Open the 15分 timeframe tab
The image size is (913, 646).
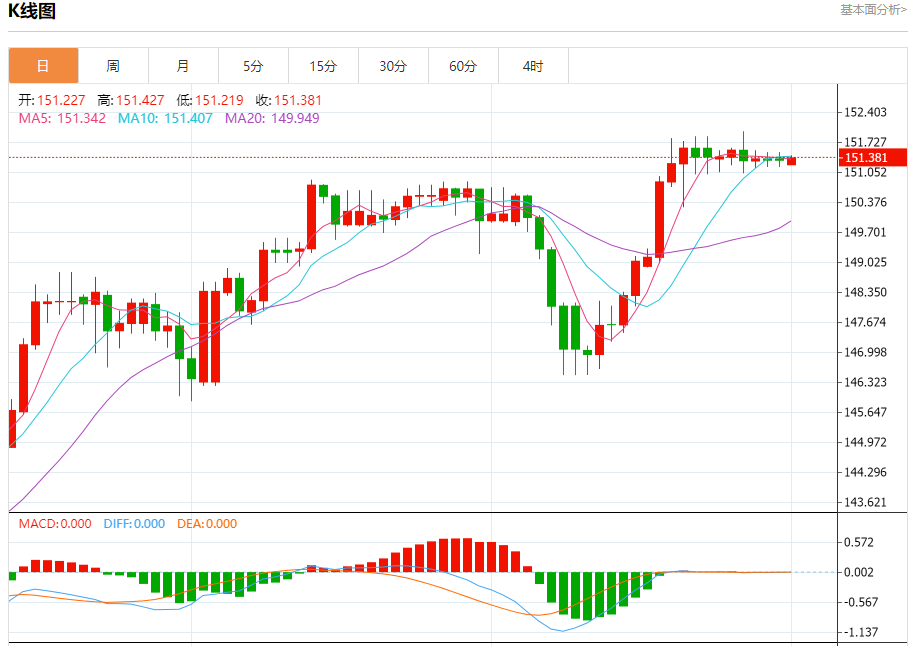[x=323, y=66]
